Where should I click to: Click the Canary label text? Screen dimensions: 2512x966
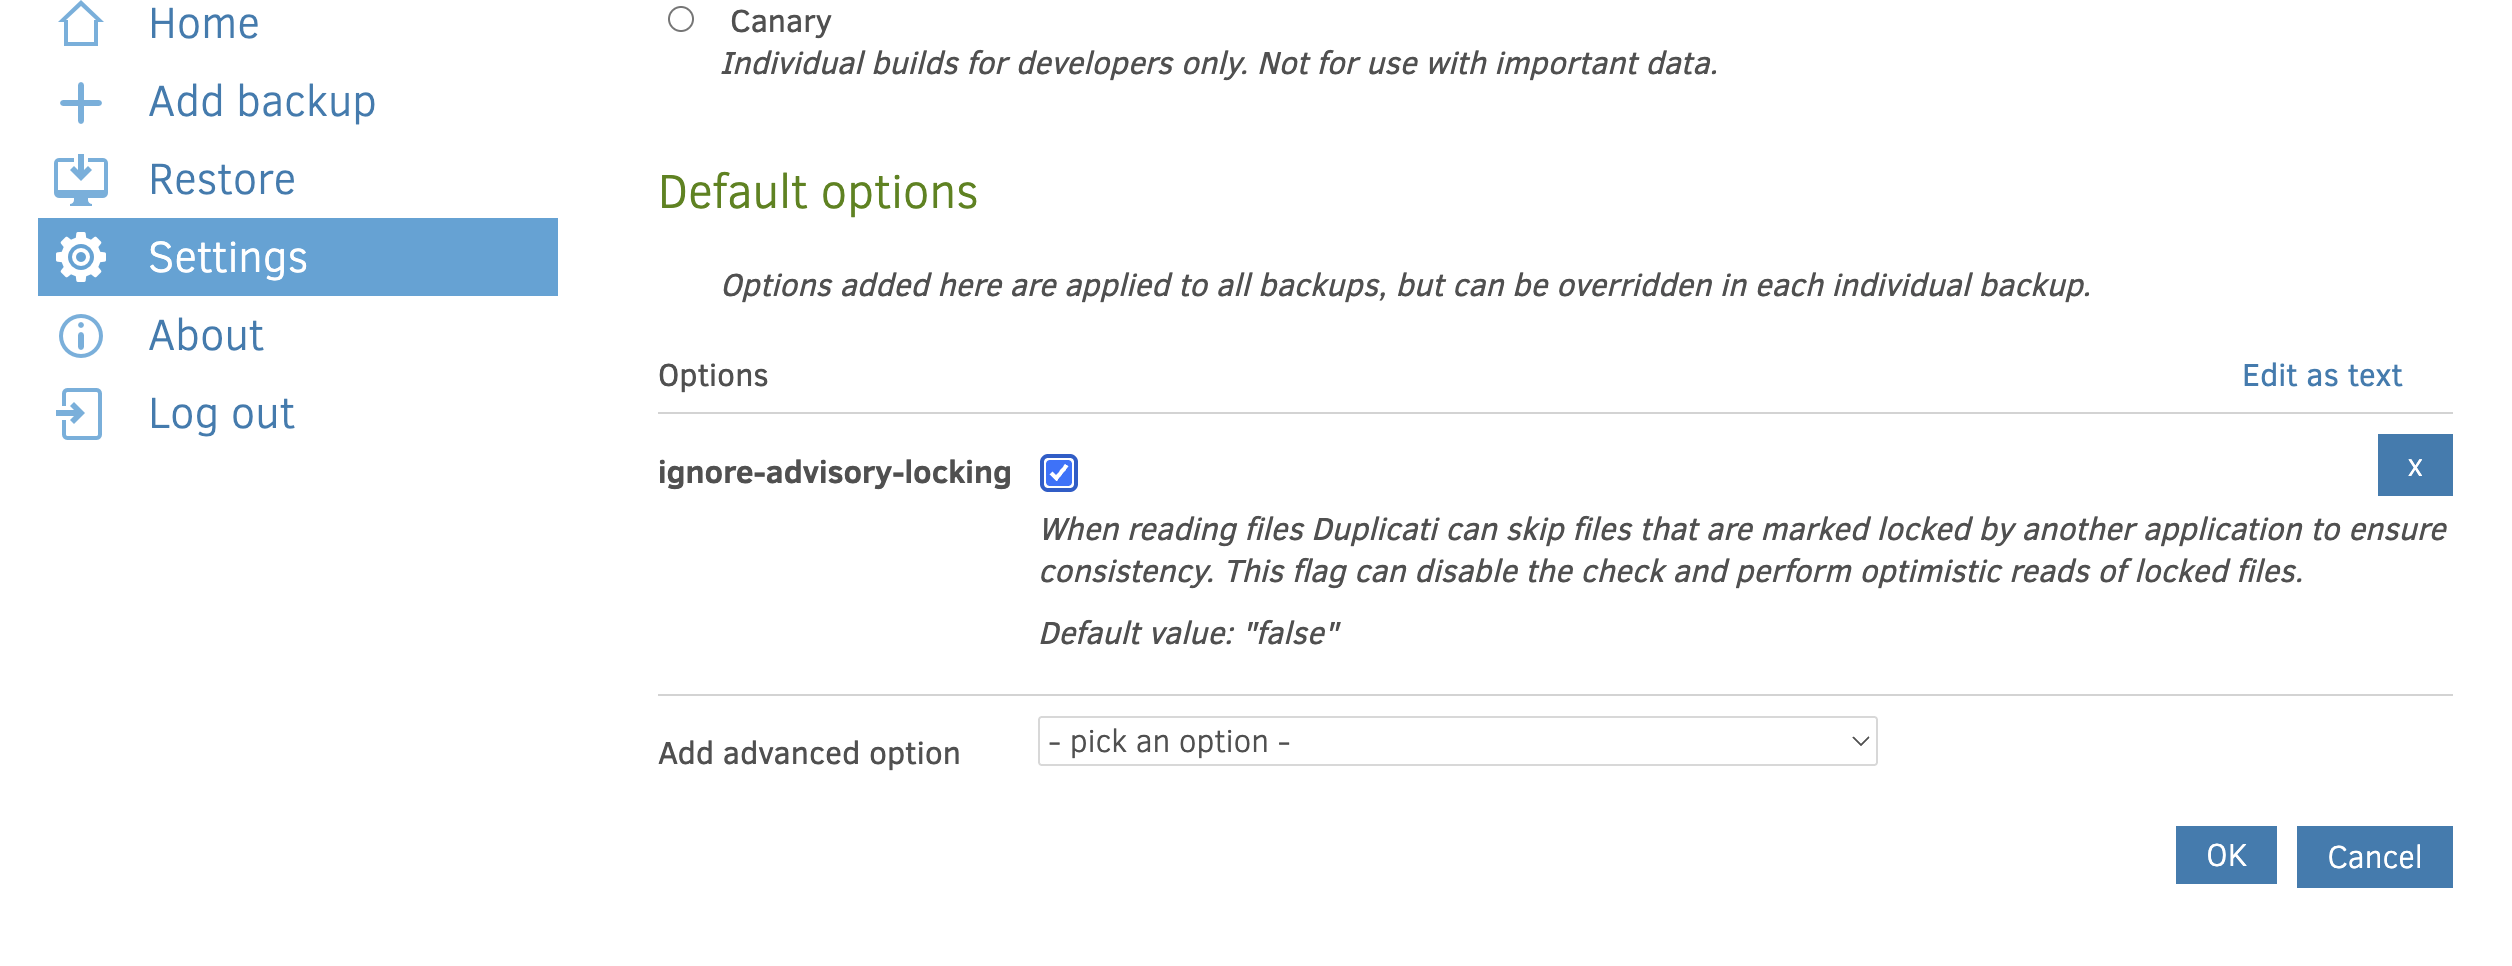tap(780, 22)
